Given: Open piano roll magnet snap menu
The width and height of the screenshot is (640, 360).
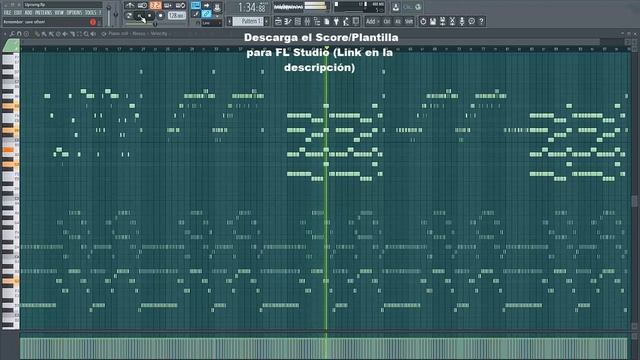Looking at the screenshot, I should [20, 34].
